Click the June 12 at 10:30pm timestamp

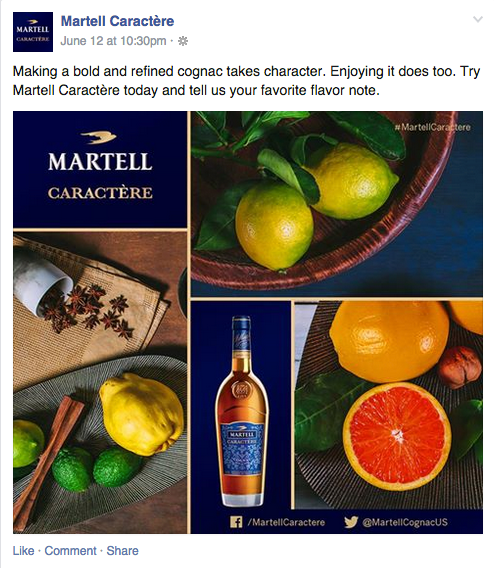pyautogui.click(x=113, y=41)
